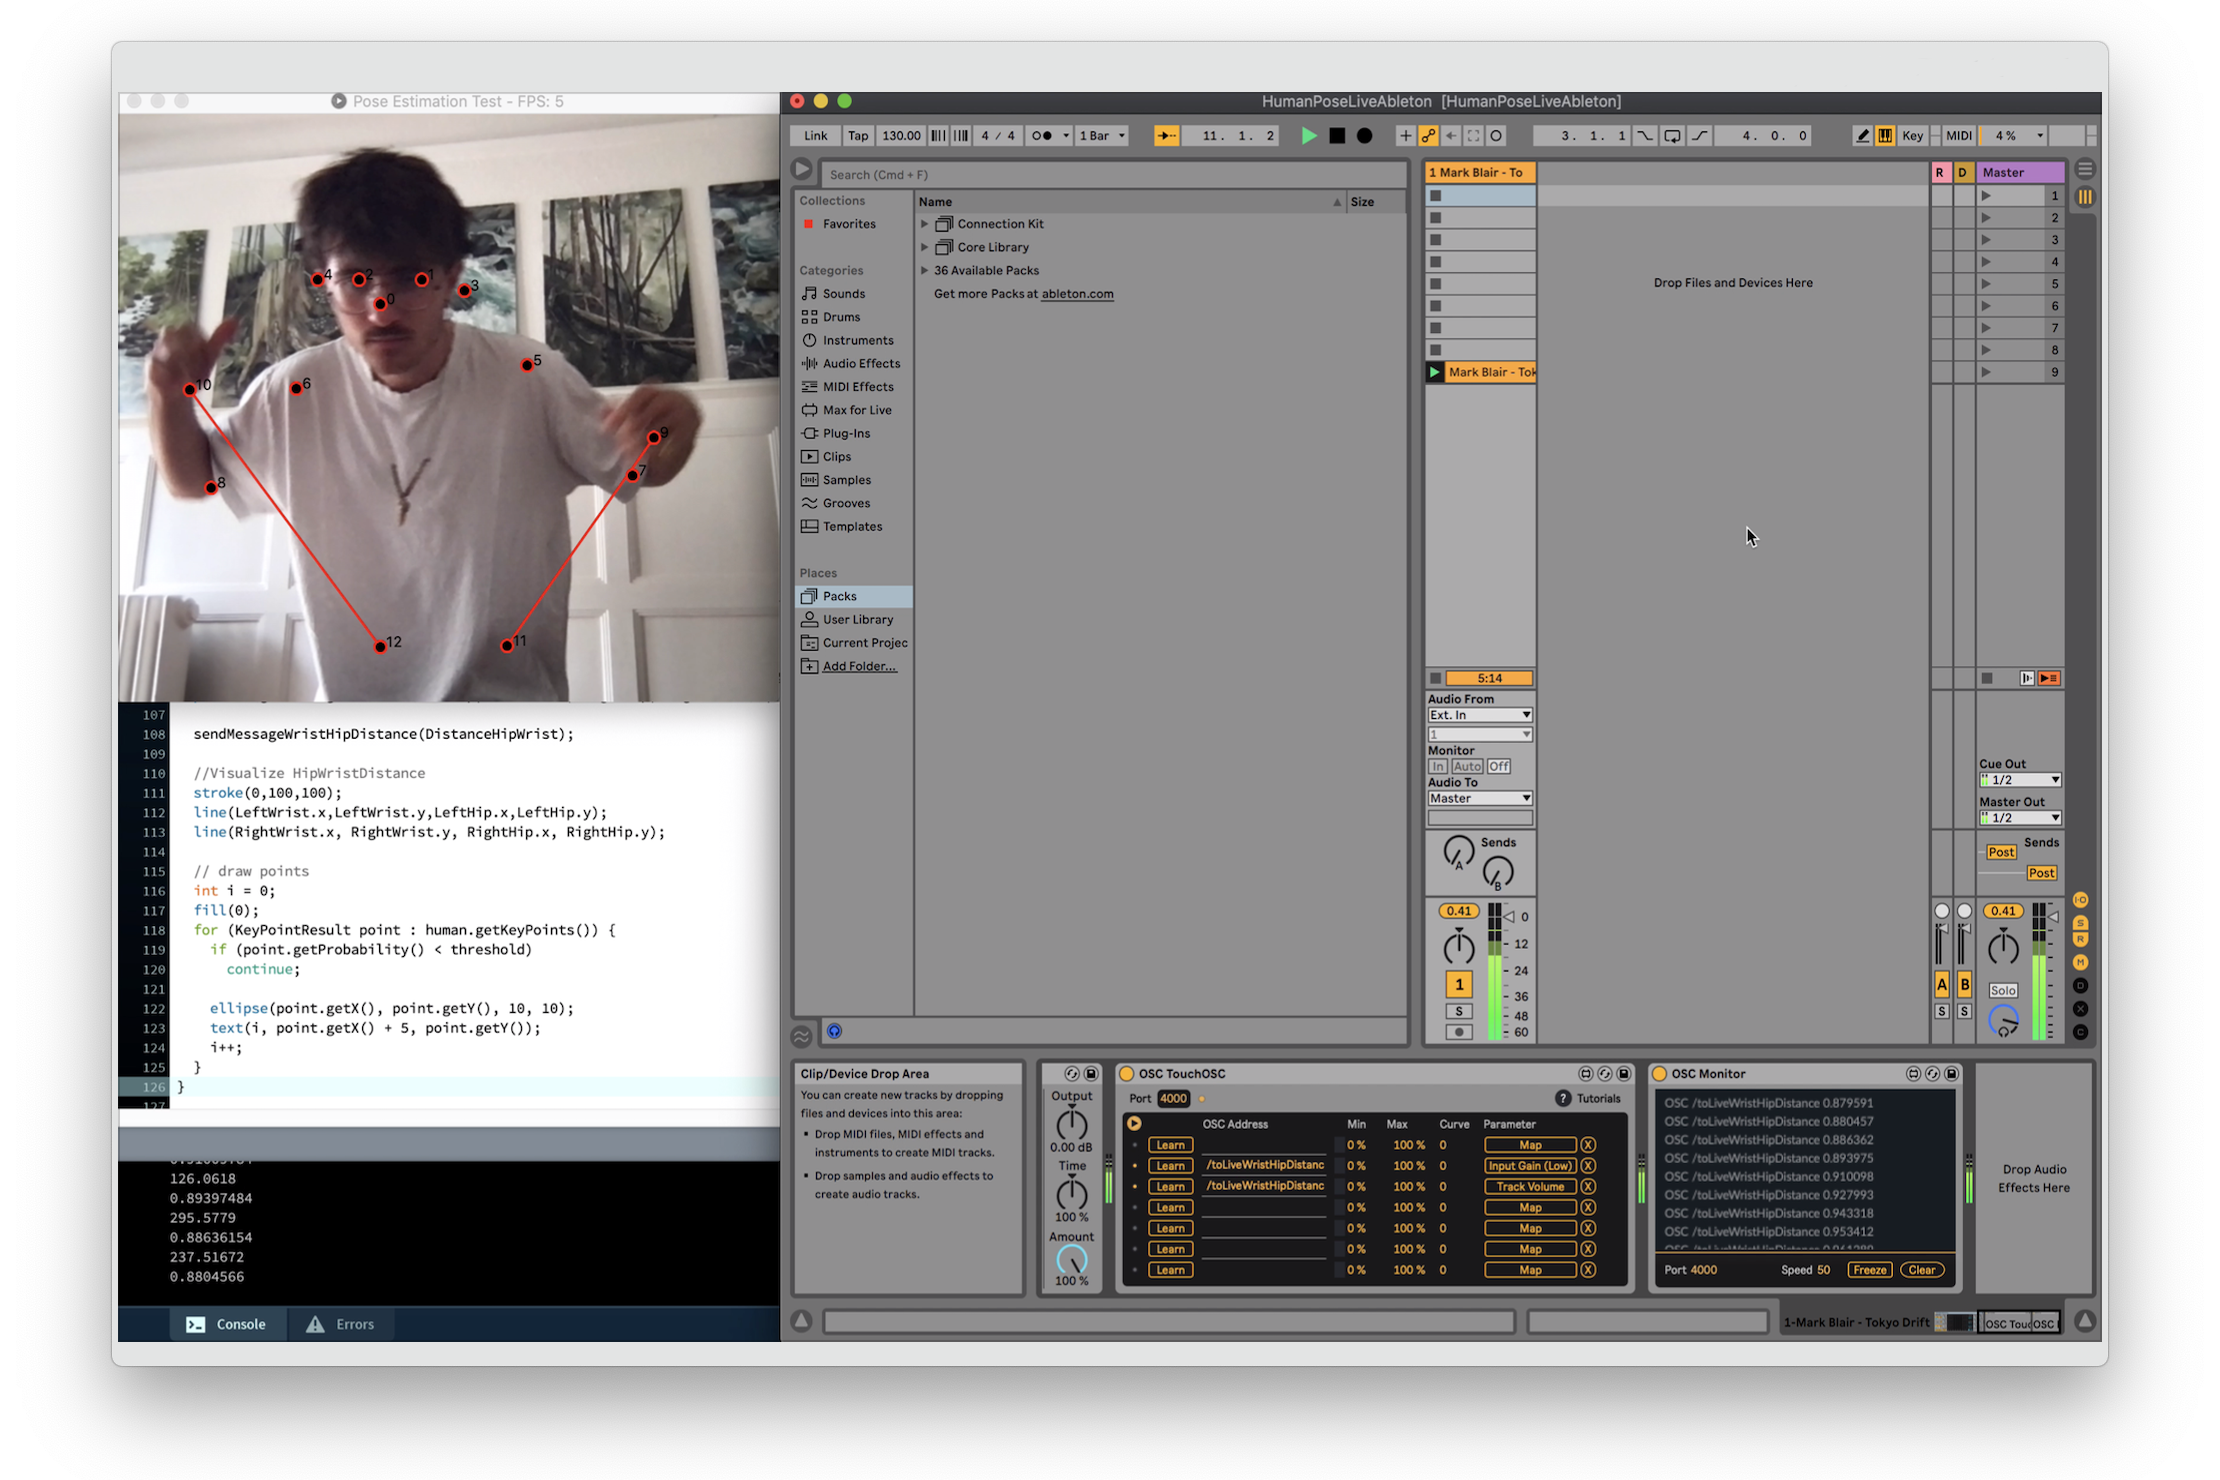Click the Sounds category in browser
This screenshot has height=1480, width=2220.
tap(843, 294)
